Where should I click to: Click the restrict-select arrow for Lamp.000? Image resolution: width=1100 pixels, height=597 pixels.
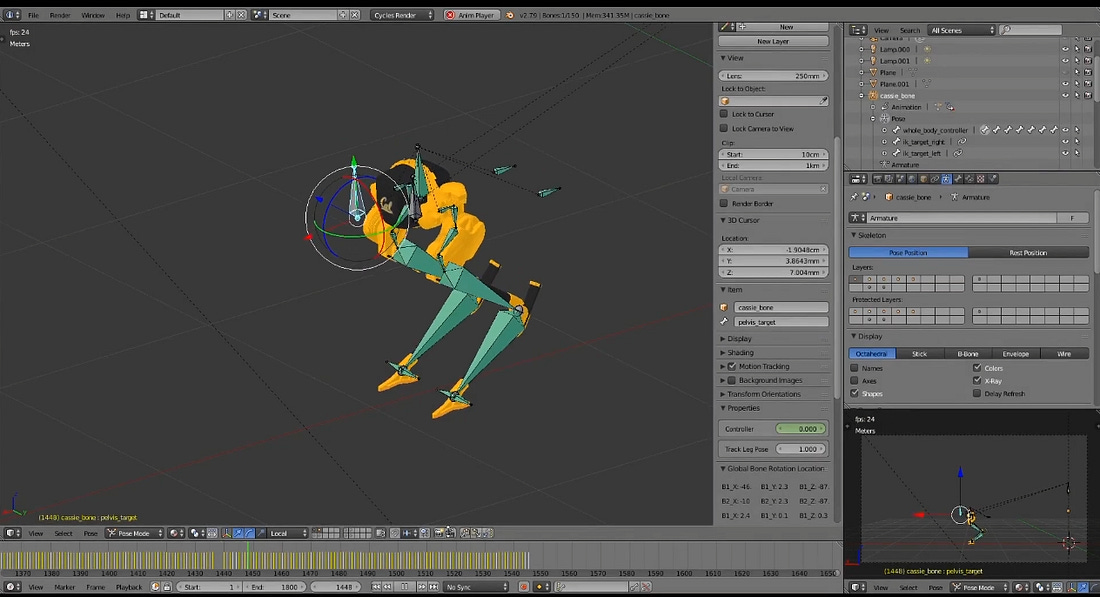tap(1077, 49)
